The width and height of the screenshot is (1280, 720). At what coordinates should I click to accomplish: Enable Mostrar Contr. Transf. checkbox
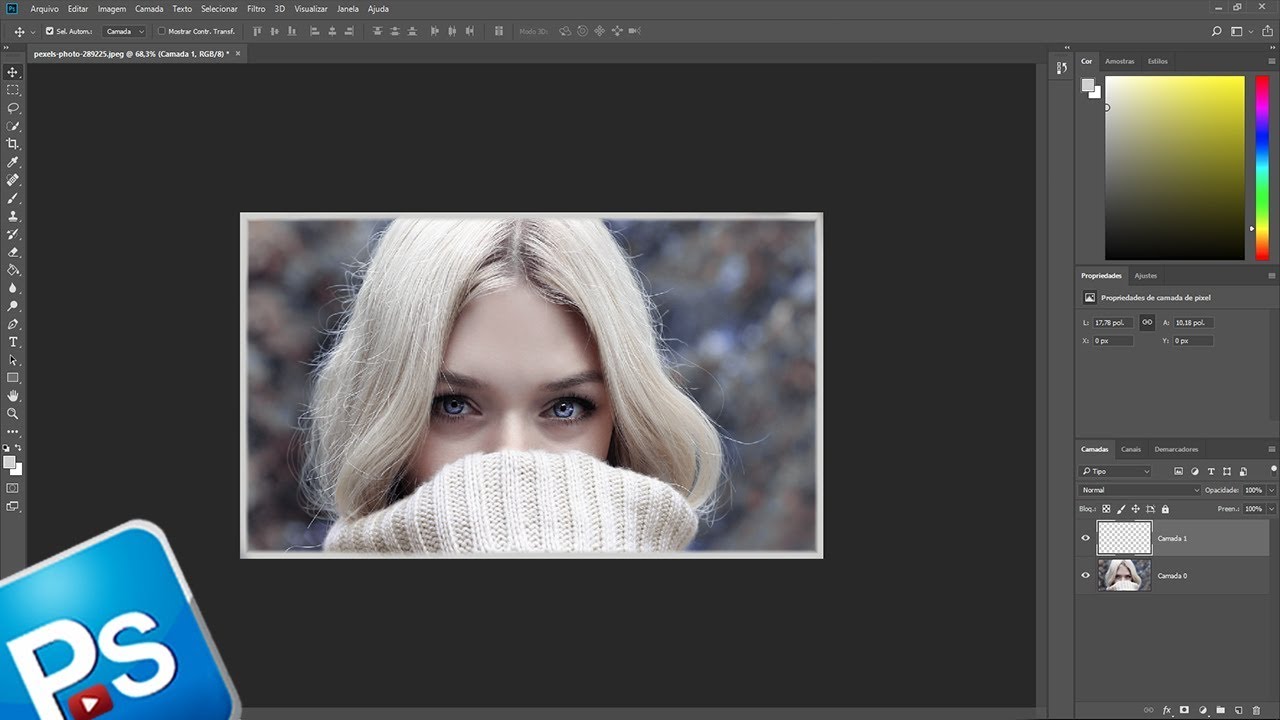pyautogui.click(x=162, y=31)
